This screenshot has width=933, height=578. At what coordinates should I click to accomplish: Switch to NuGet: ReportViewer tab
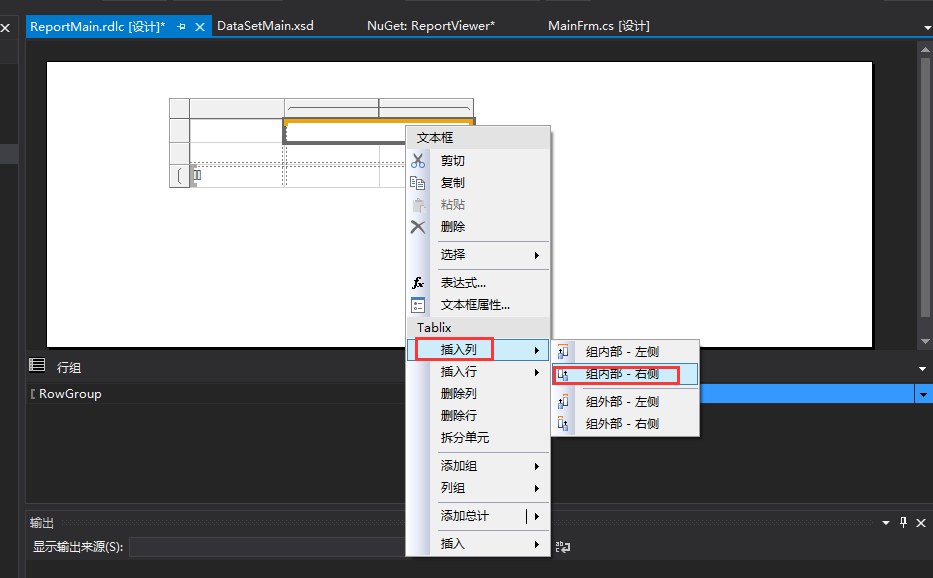(431, 26)
